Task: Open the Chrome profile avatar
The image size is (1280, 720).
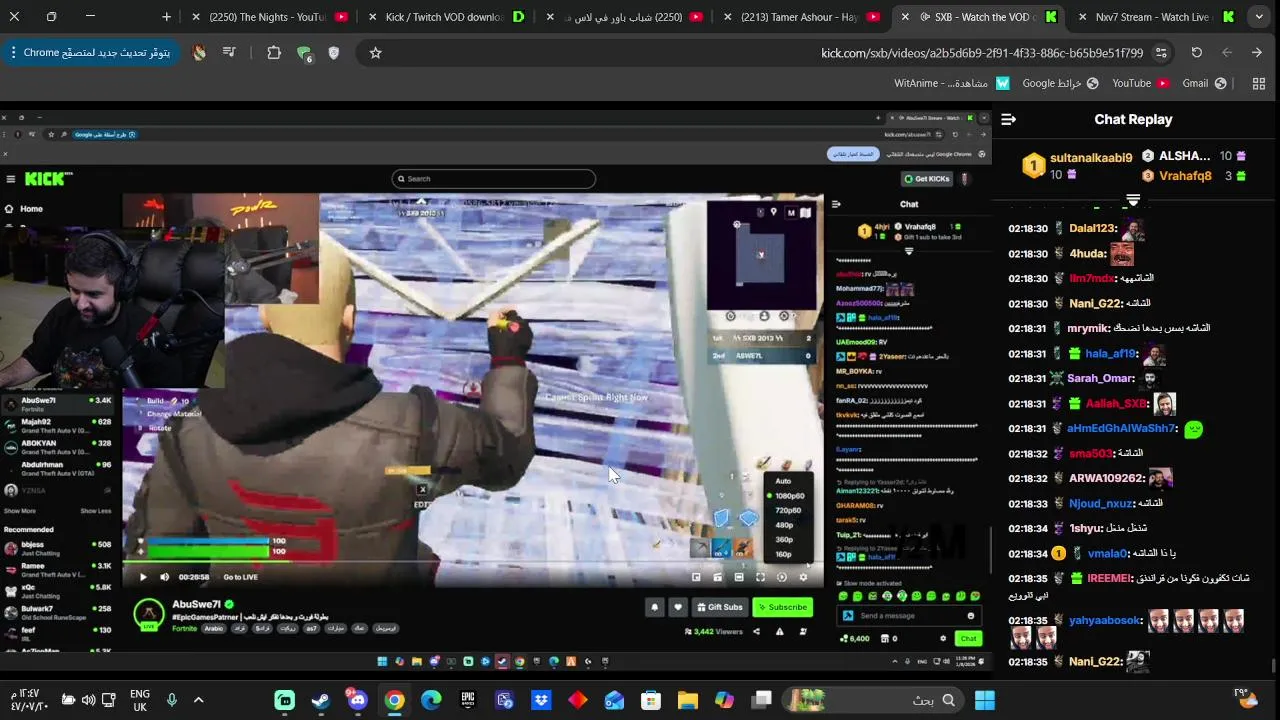Action: [199, 52]
